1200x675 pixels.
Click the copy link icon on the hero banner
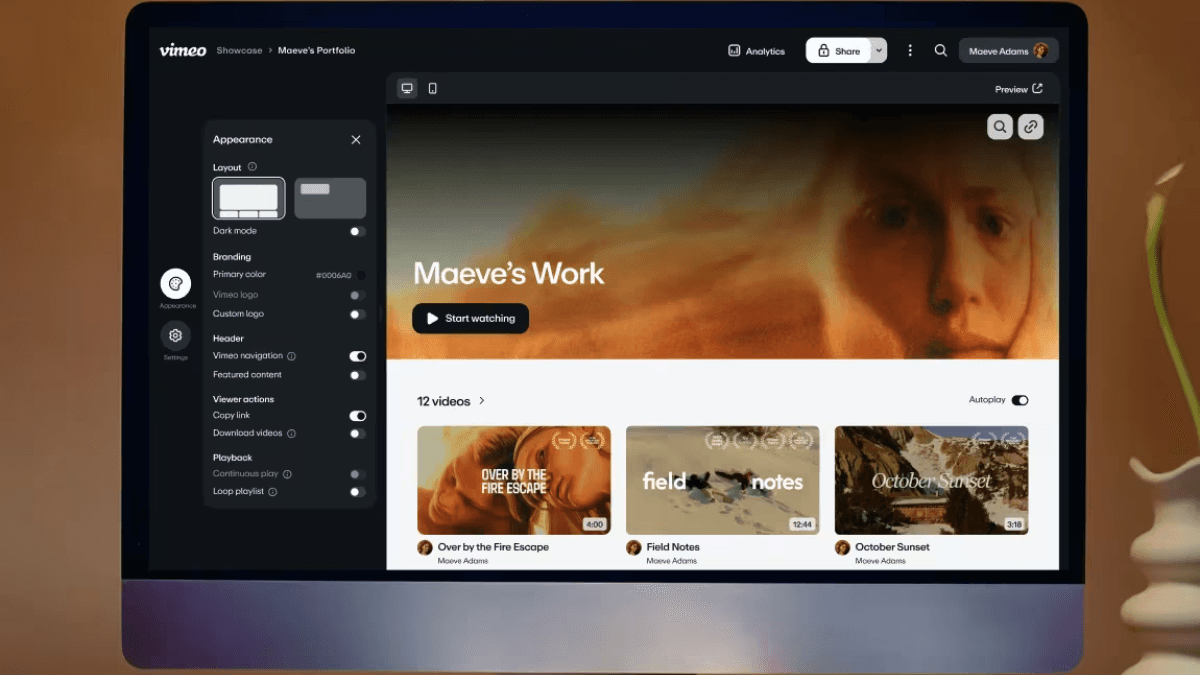1031,127
